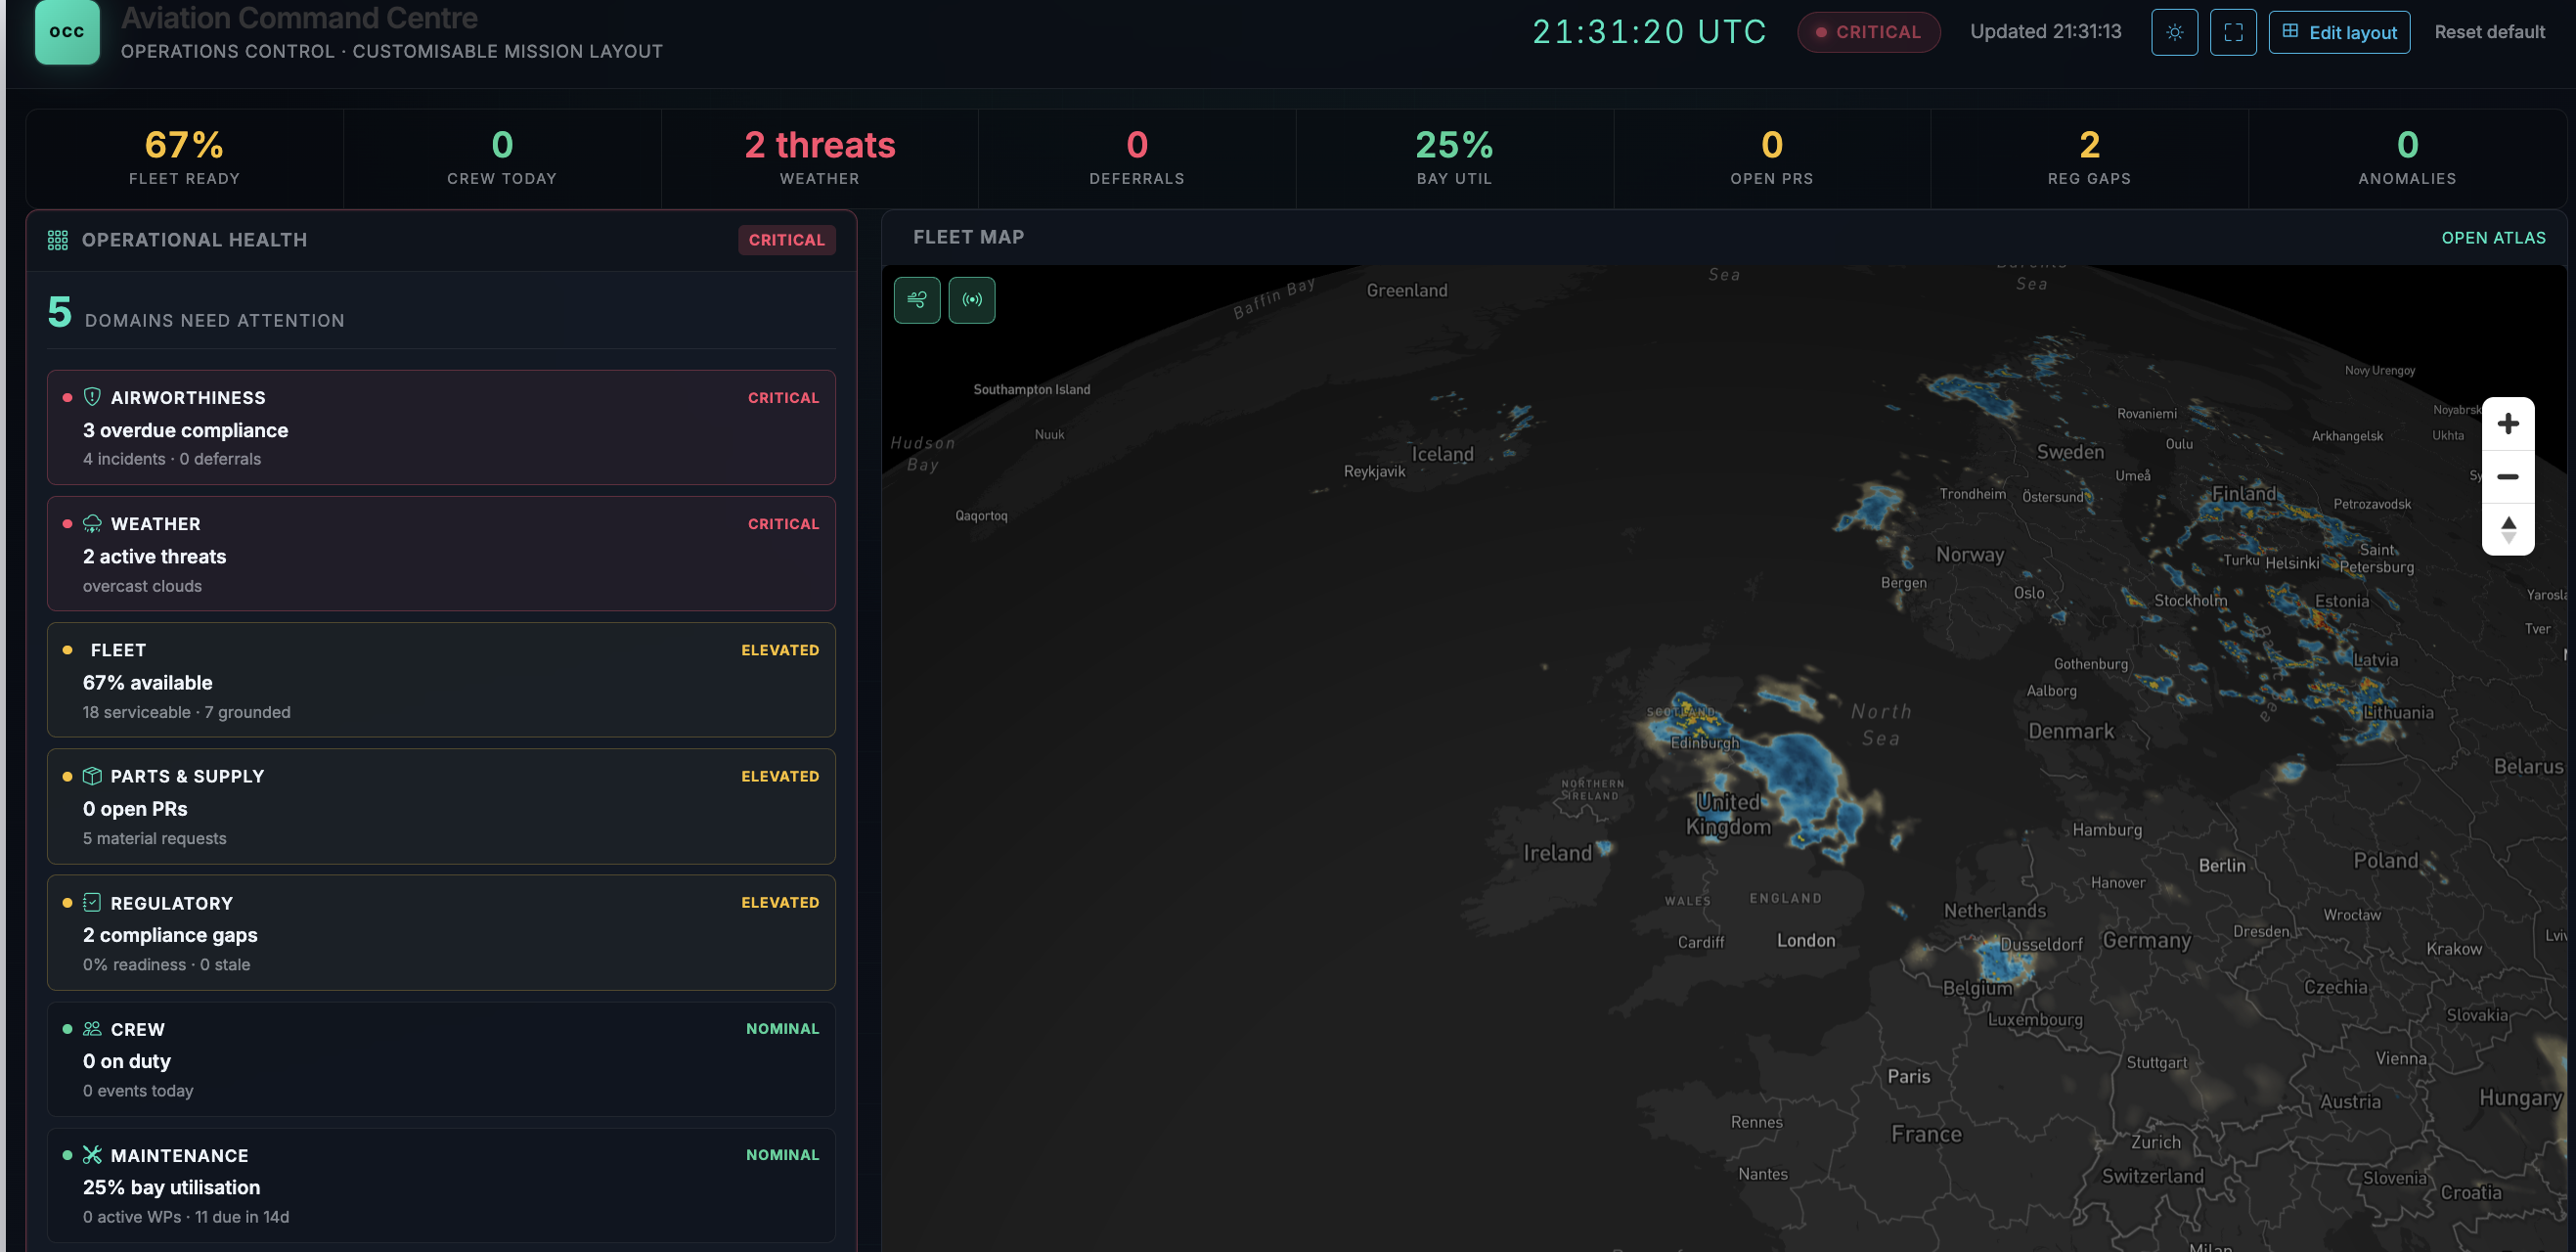Screen dimensions: 2576x1252
Task: Click Reset default
Action: click(2489, 32)
